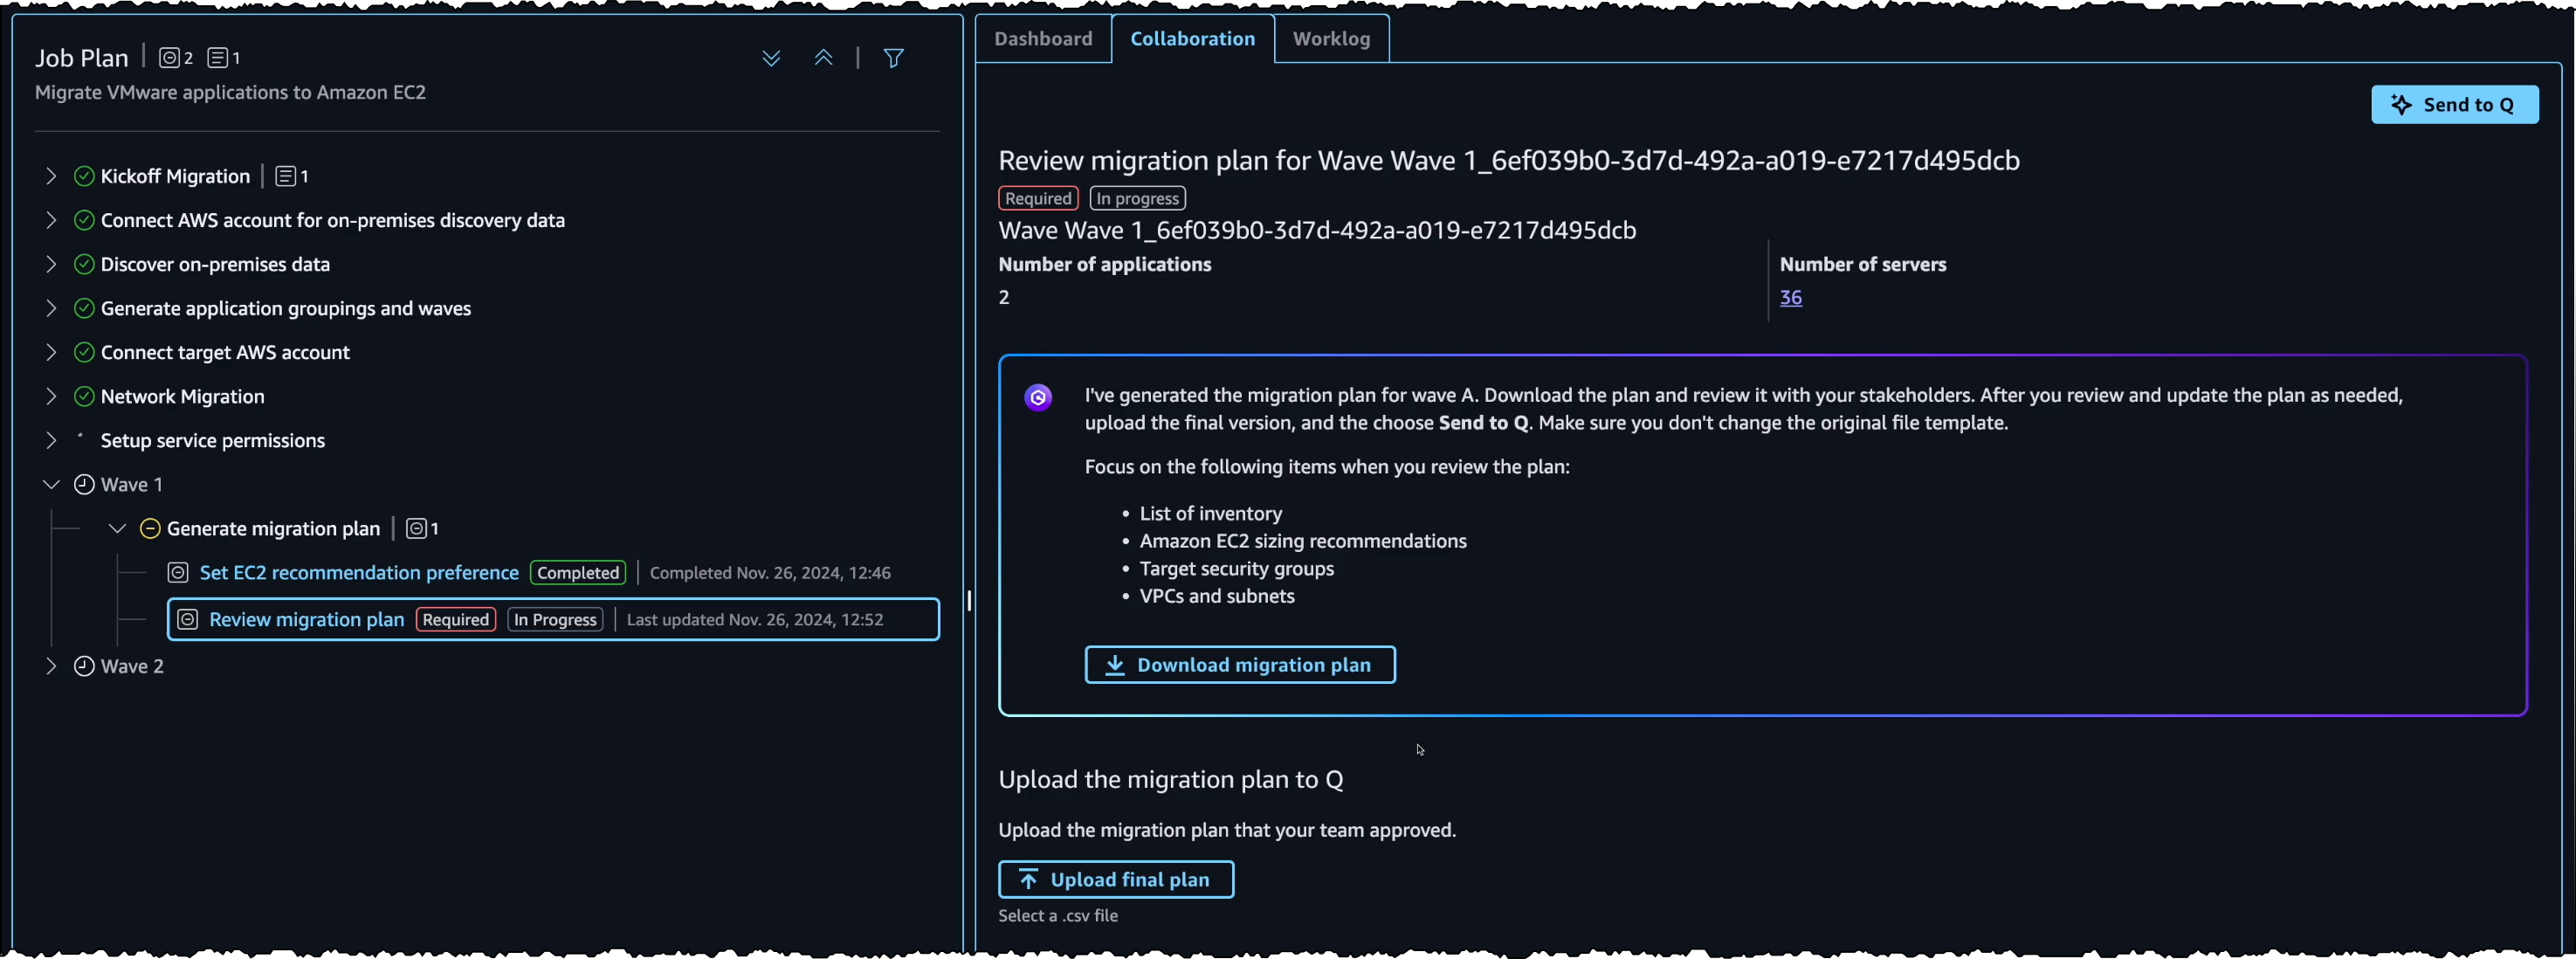Click the Amazon Q avatar icon
The width and height of the screenshot is (2576, 959).
tap(1038, 398)
